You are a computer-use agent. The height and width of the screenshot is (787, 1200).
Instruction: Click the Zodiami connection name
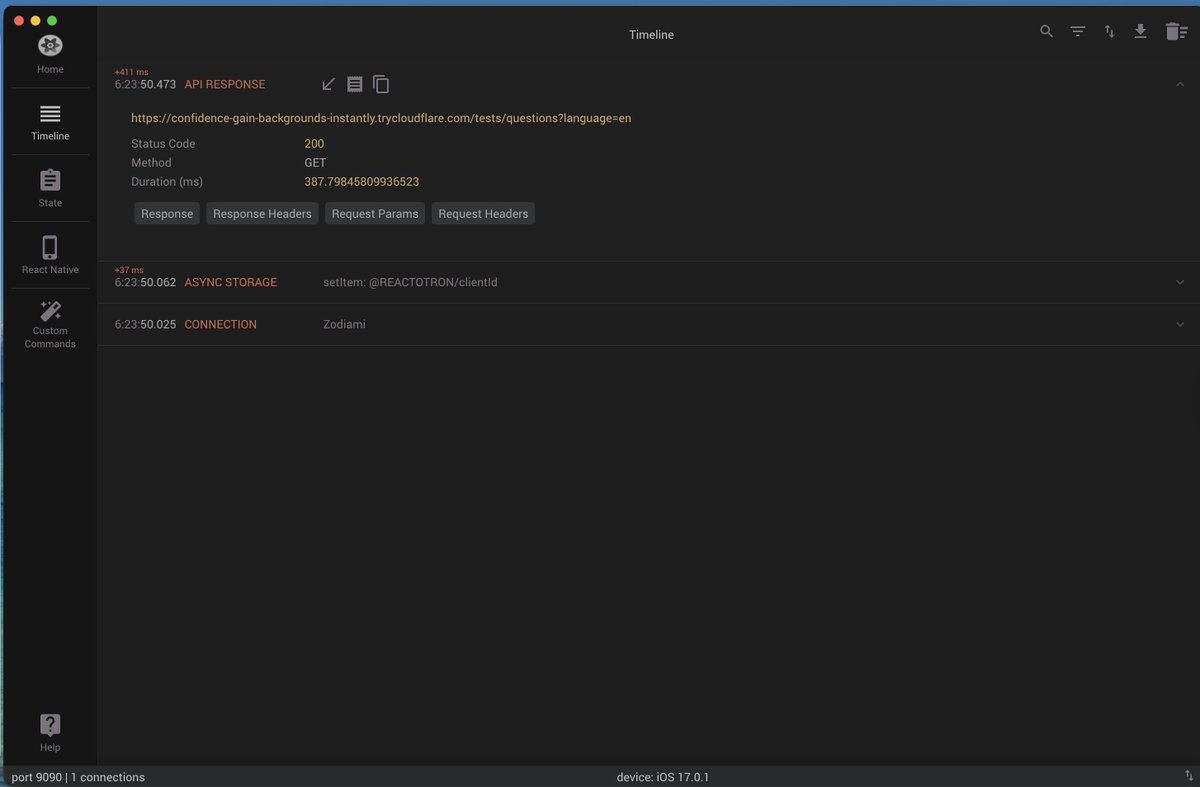coord(344,325)
